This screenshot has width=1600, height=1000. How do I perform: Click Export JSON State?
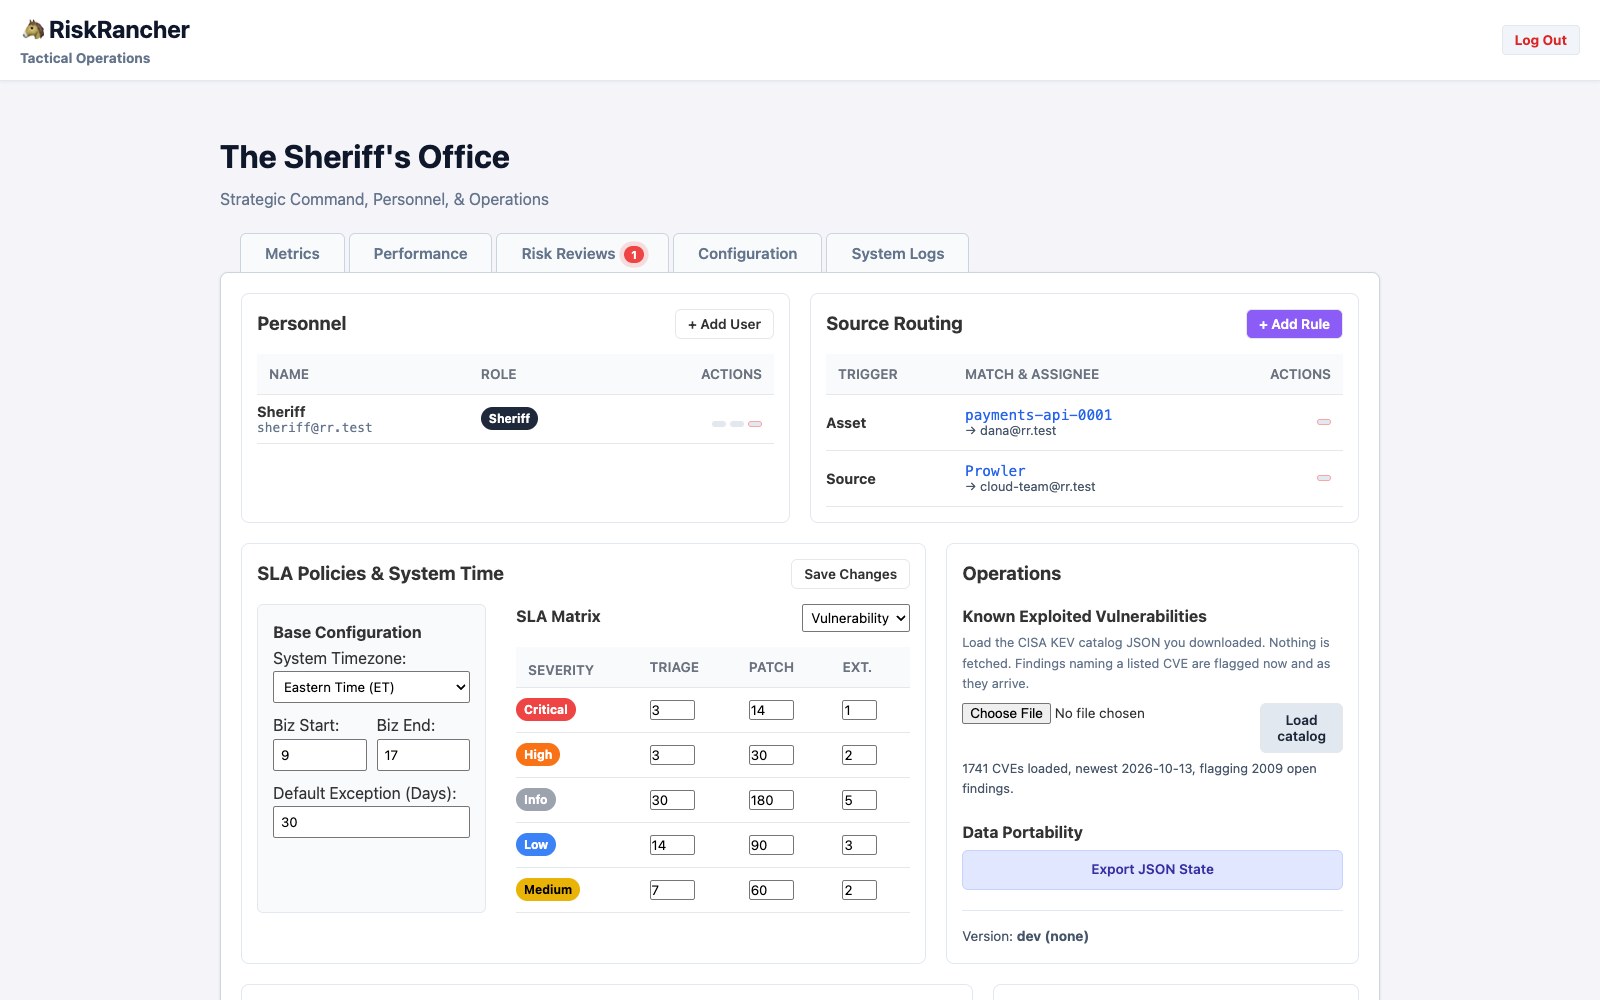[1152, 870]
